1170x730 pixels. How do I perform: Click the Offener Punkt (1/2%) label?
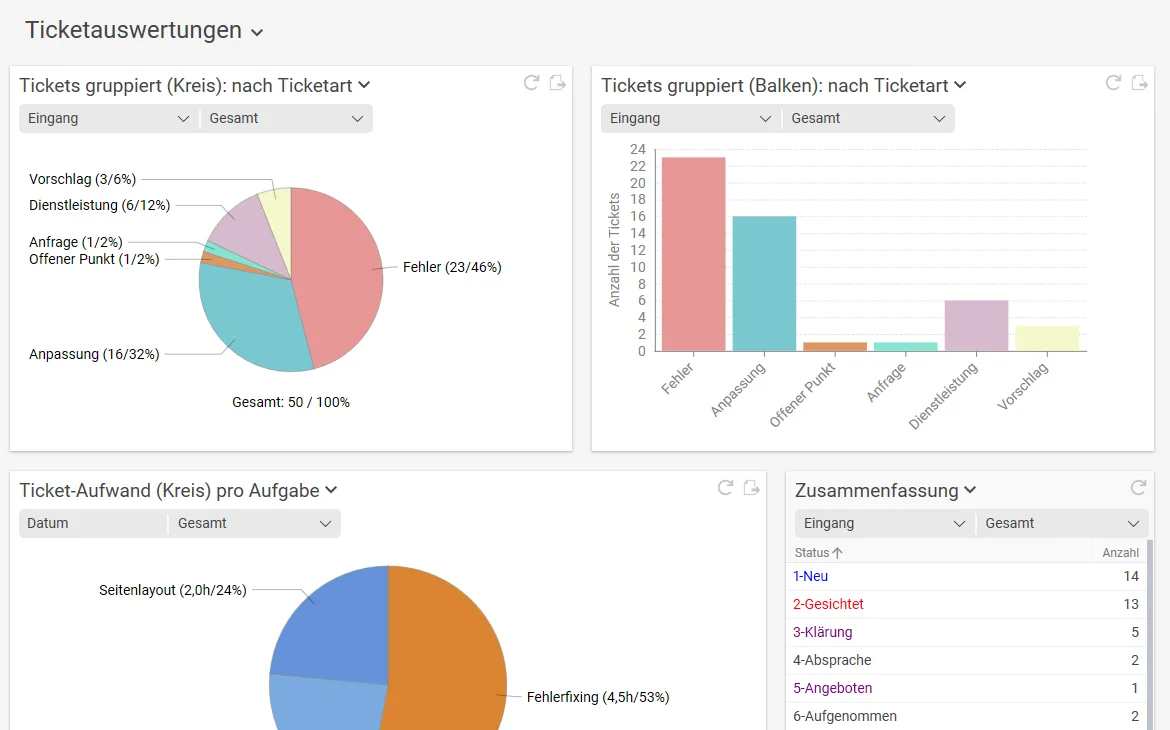(94, 259)
